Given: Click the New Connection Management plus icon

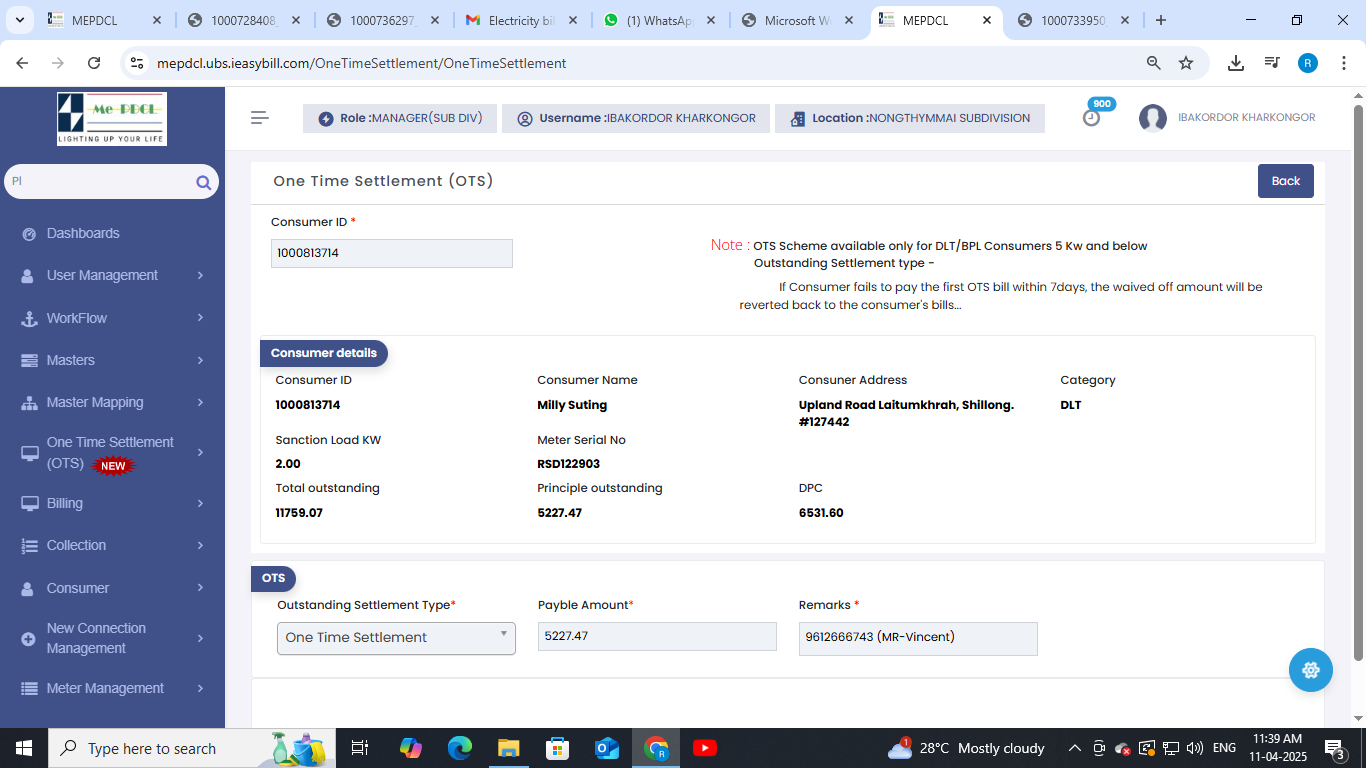Looking at the screenshot, I should [28, 638].
